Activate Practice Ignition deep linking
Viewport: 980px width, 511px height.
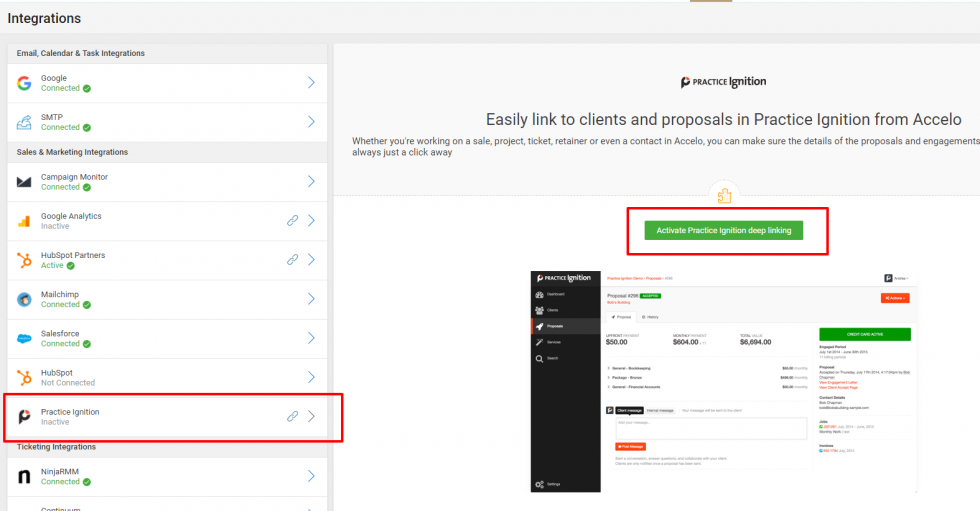point(724,231)
